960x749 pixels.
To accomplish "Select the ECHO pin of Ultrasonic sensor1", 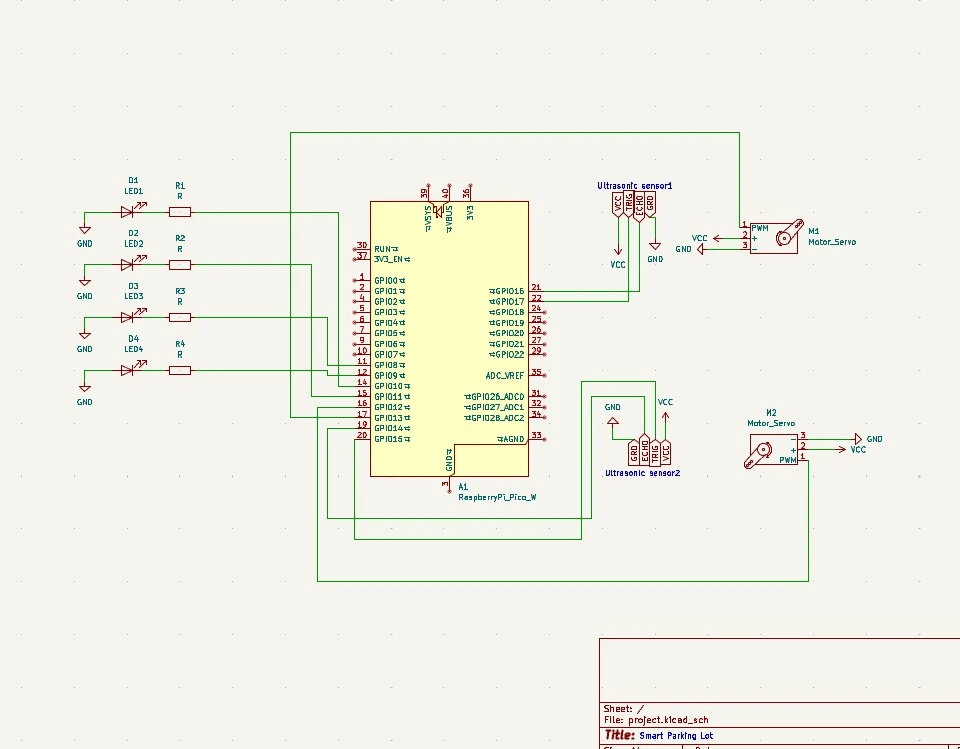I will (x=639, y=206).
